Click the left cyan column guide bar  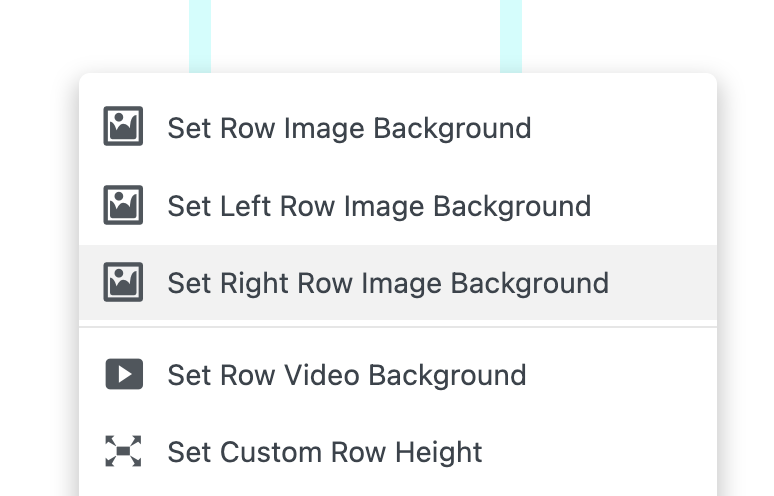[x=200, y=36]
